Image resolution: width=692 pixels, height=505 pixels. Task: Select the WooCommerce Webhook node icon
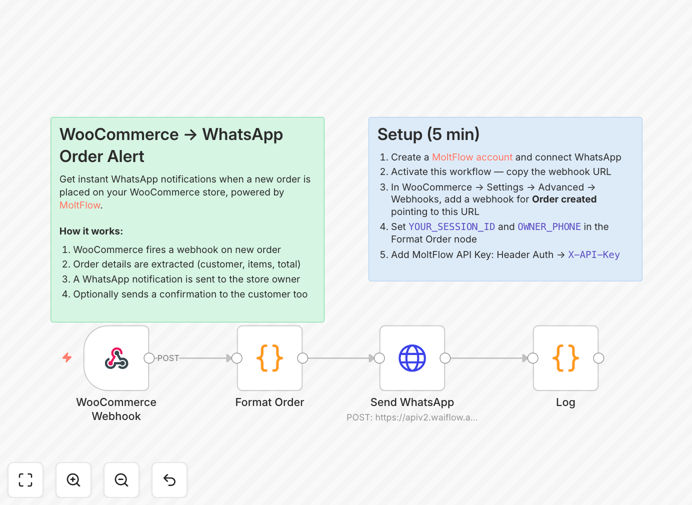pyautogui.click(x=117, y=358)
